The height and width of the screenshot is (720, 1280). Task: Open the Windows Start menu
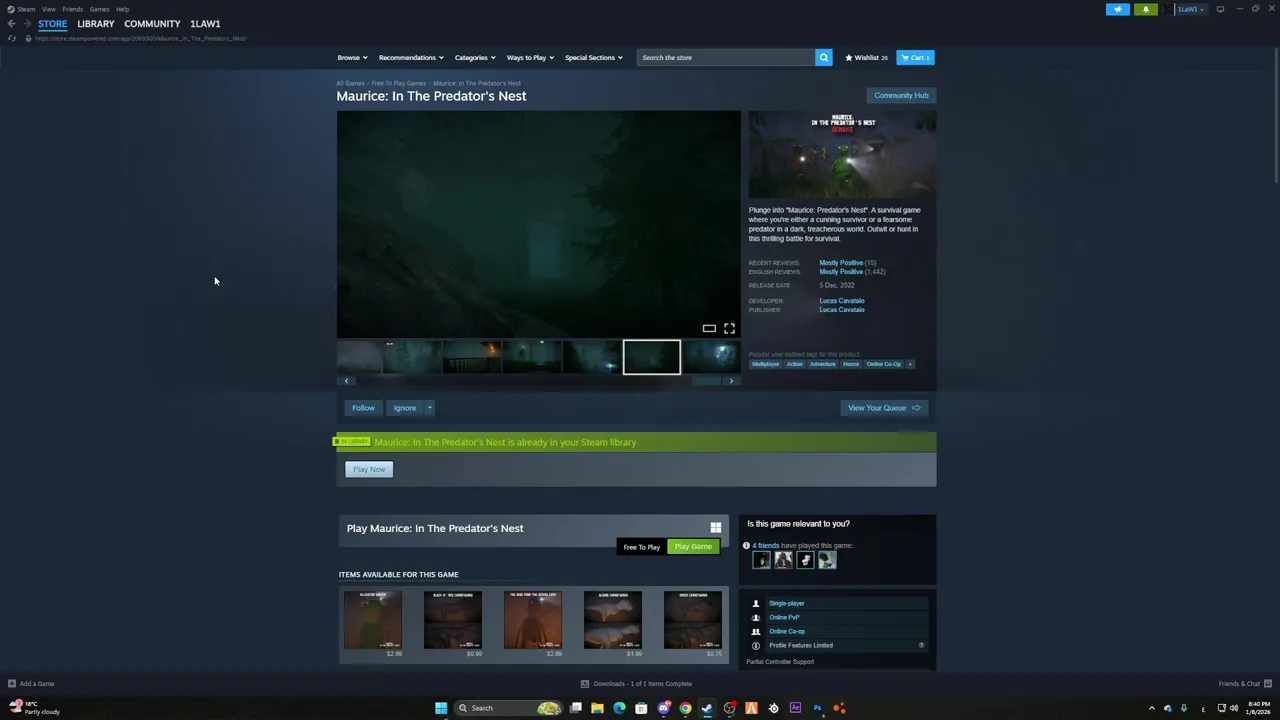pyautogui.click(x=441, y=708)
